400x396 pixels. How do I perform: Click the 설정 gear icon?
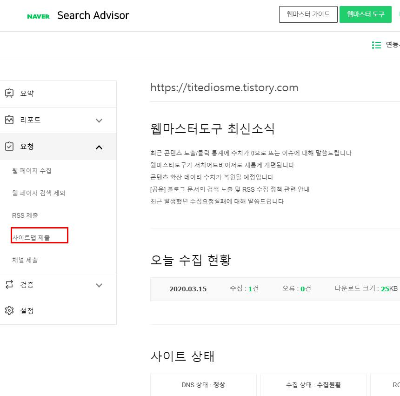9,310
